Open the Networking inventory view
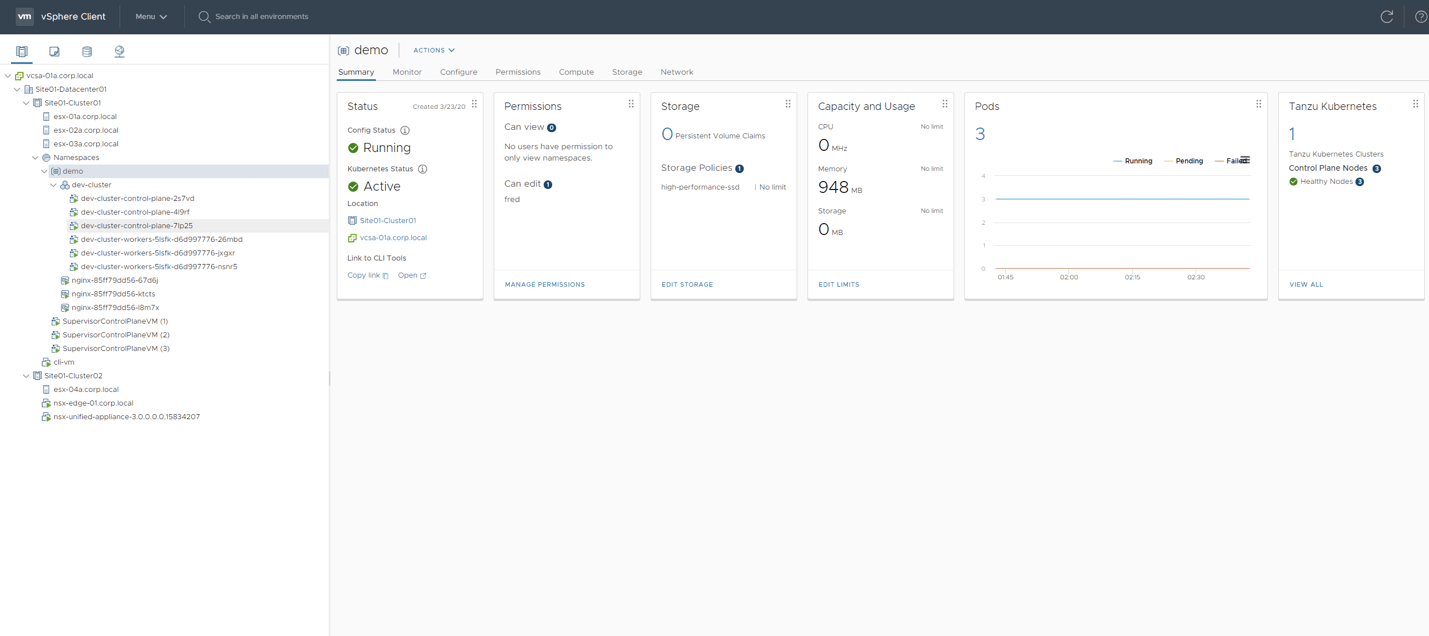 119,50
